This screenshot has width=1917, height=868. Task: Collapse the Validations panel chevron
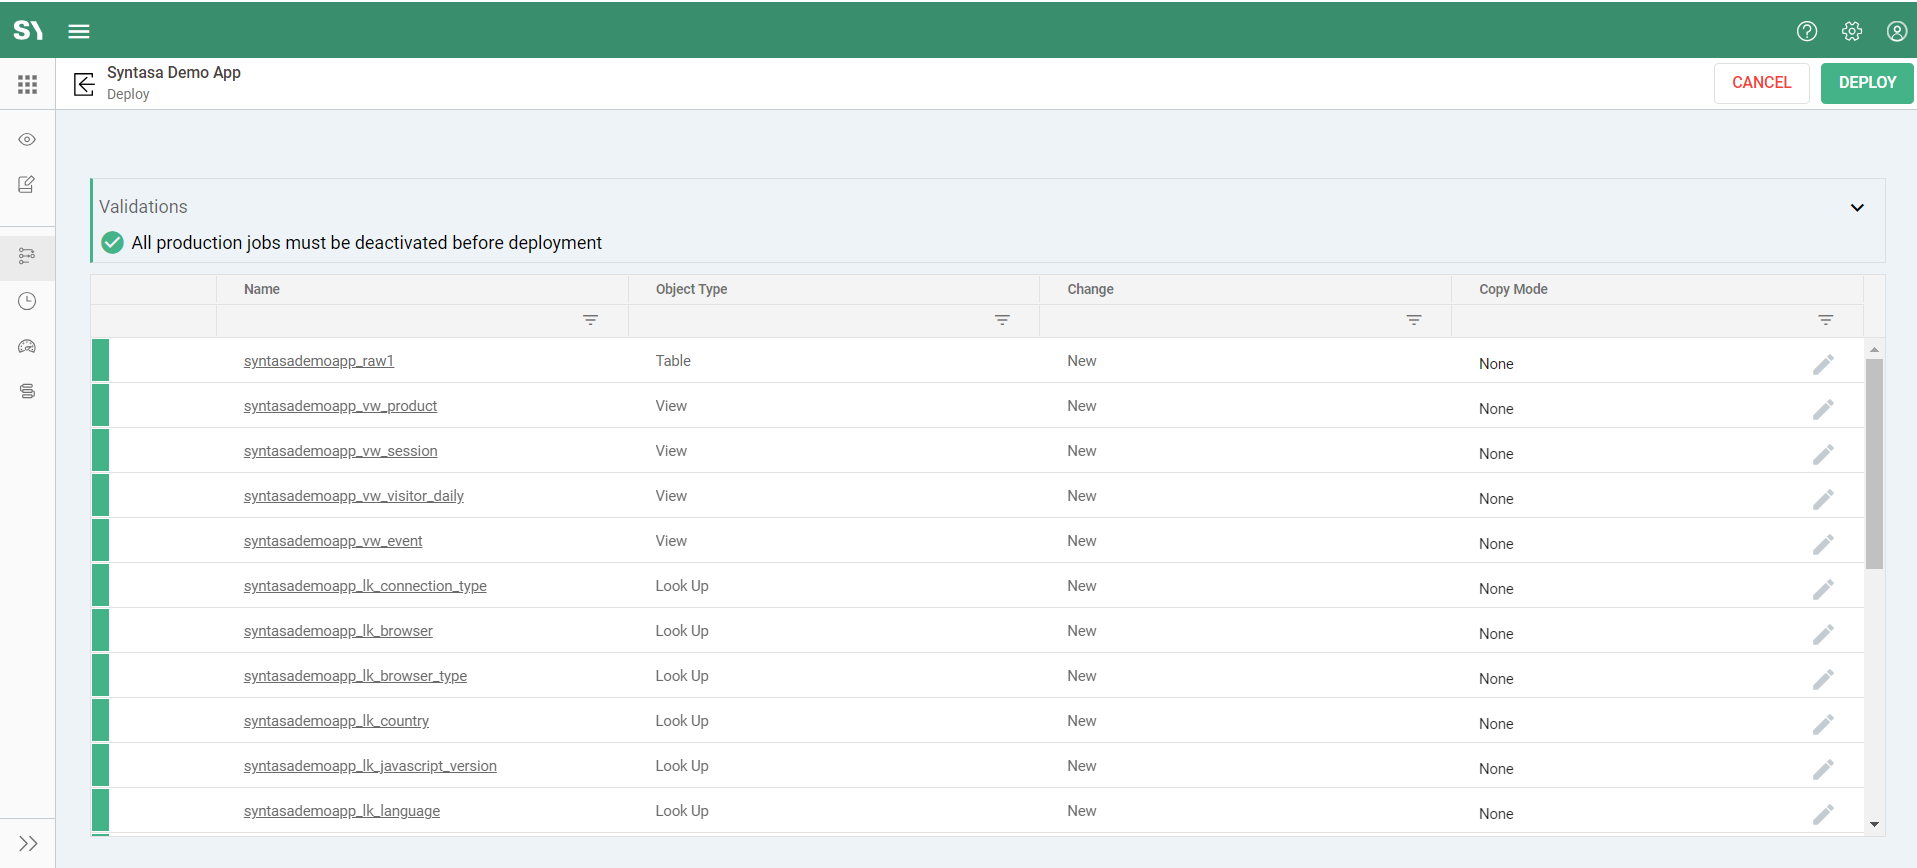1856,208
